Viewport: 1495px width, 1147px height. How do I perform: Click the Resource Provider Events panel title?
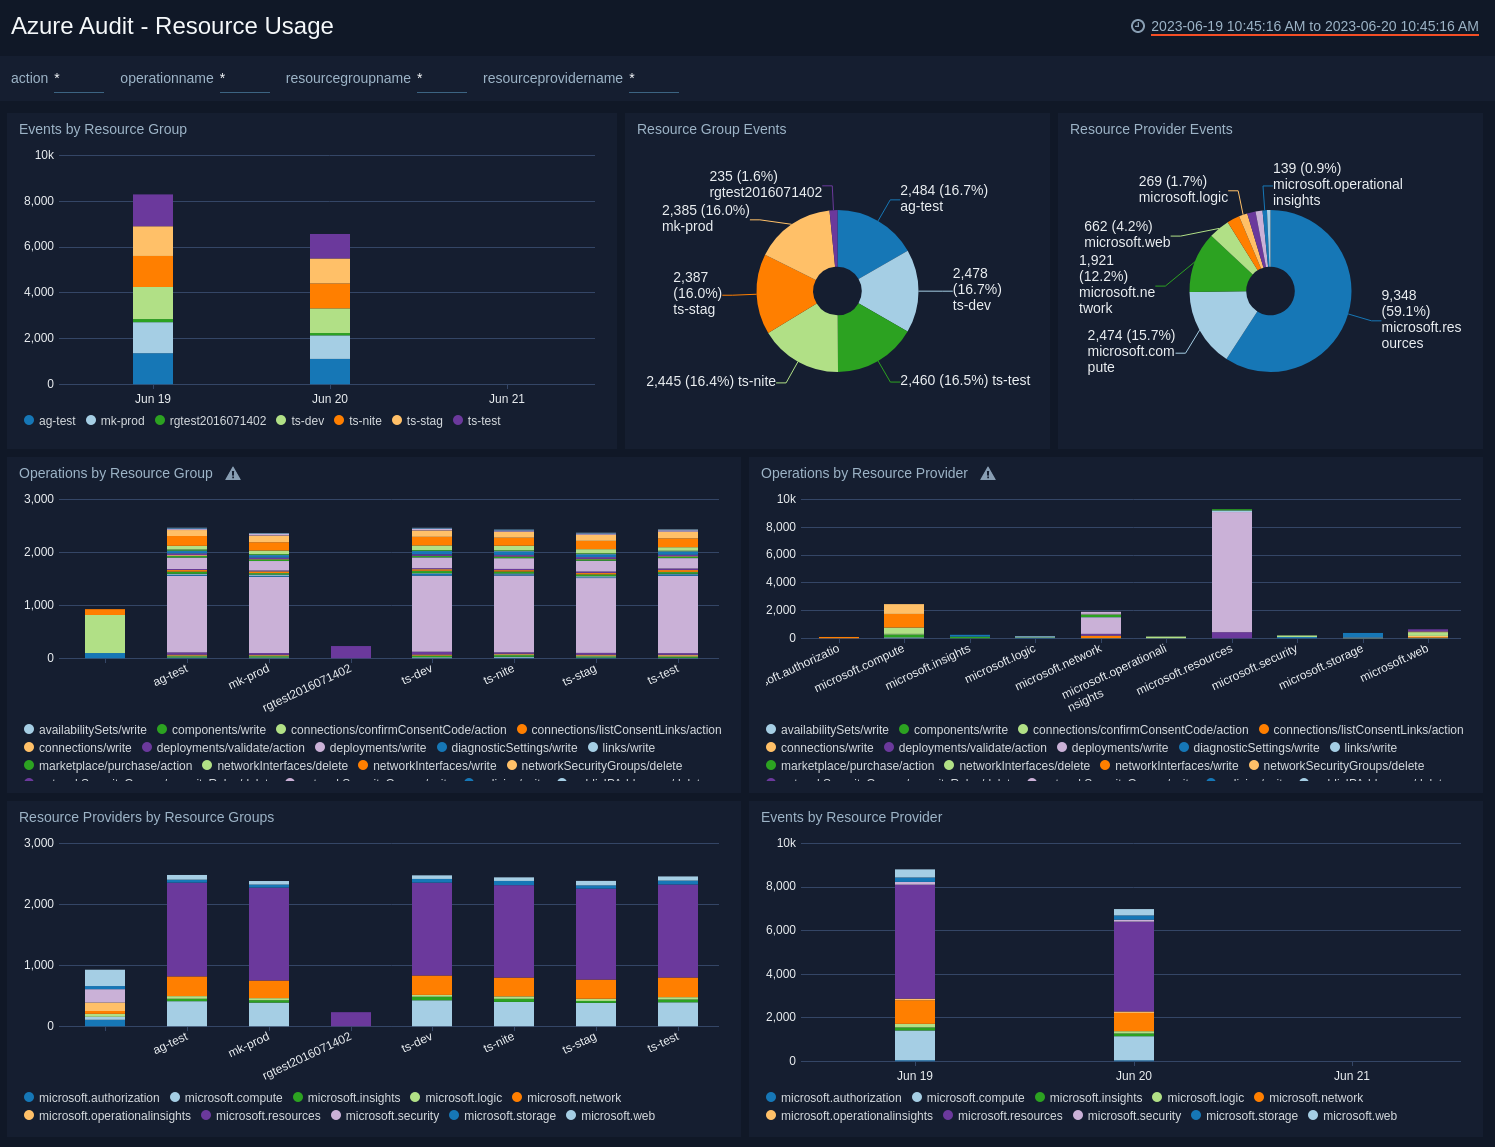1151,130
